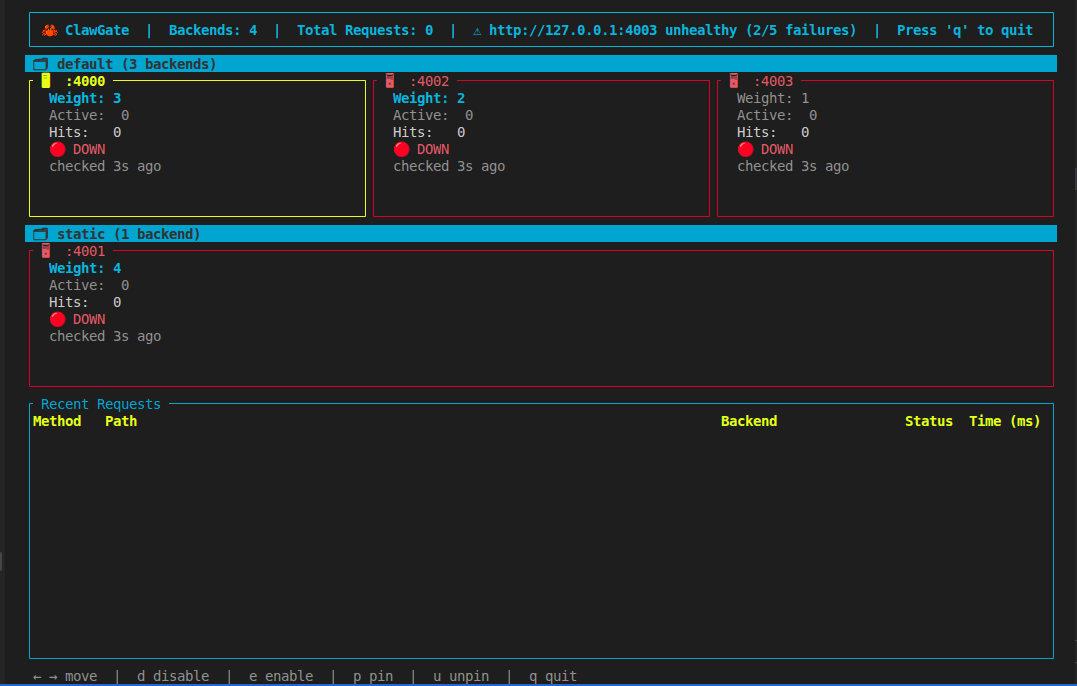Viewport: 1077px width, 686px height.
Task: Click 'Weight: 4' on backend :4001
Action: point(85,268)
